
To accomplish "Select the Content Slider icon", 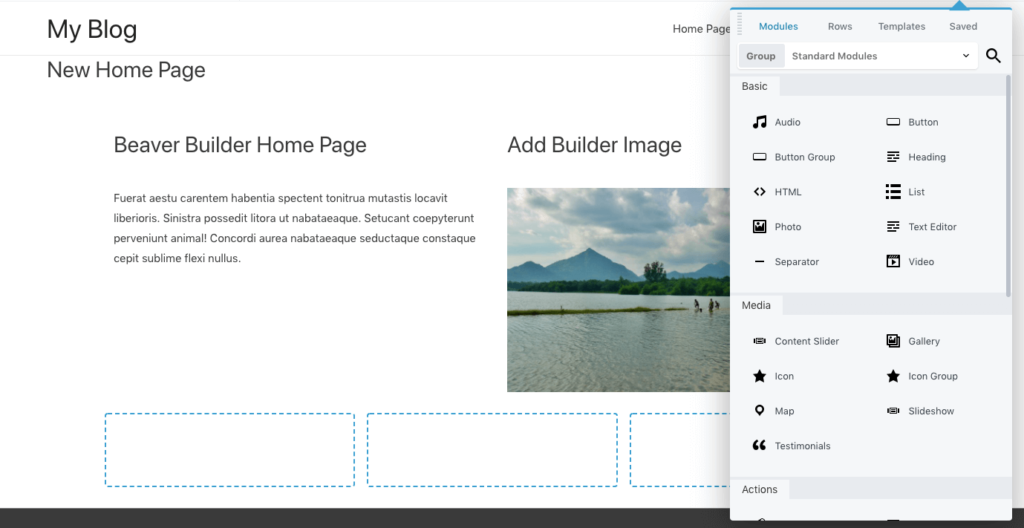I will [x=759, y=341].
